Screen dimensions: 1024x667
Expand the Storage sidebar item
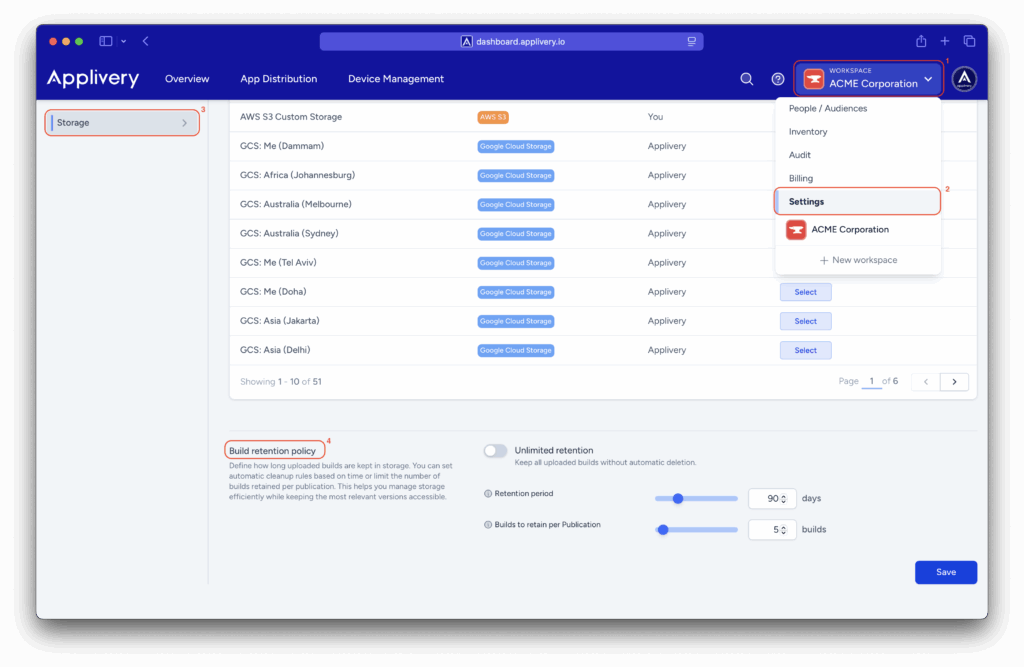[x=123, y=123]
